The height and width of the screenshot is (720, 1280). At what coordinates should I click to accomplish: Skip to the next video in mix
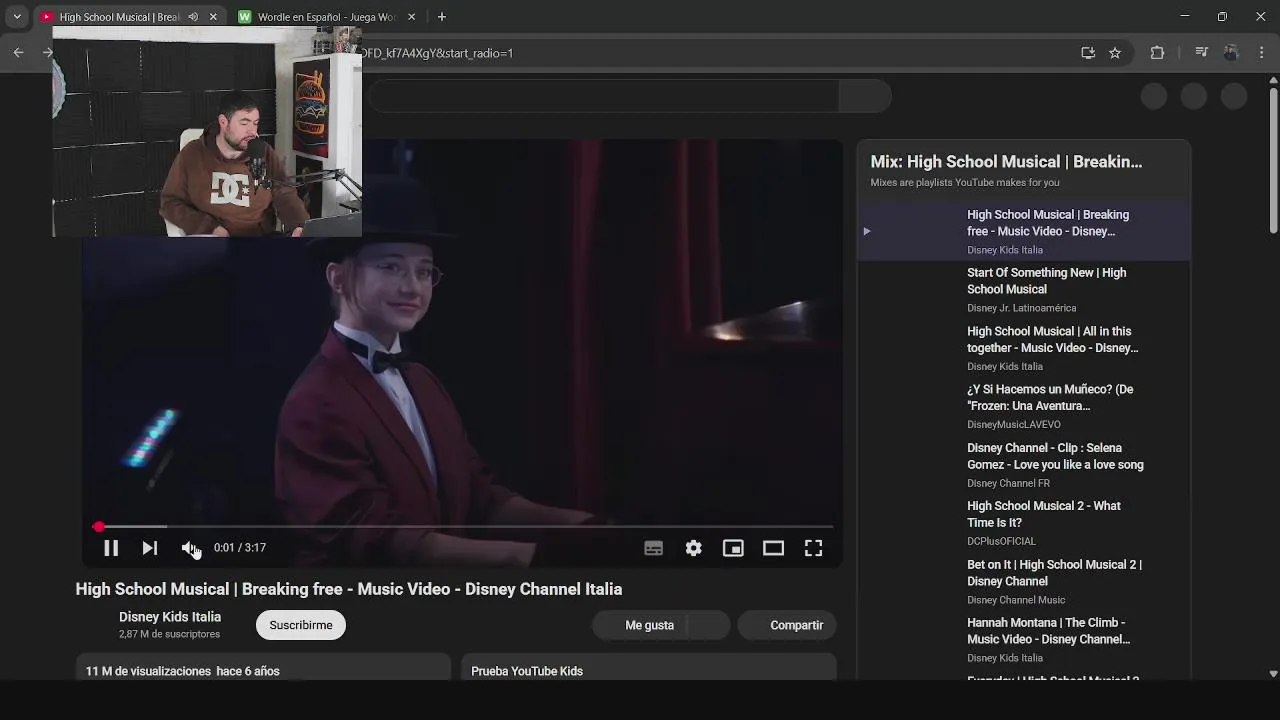[150, 548]
